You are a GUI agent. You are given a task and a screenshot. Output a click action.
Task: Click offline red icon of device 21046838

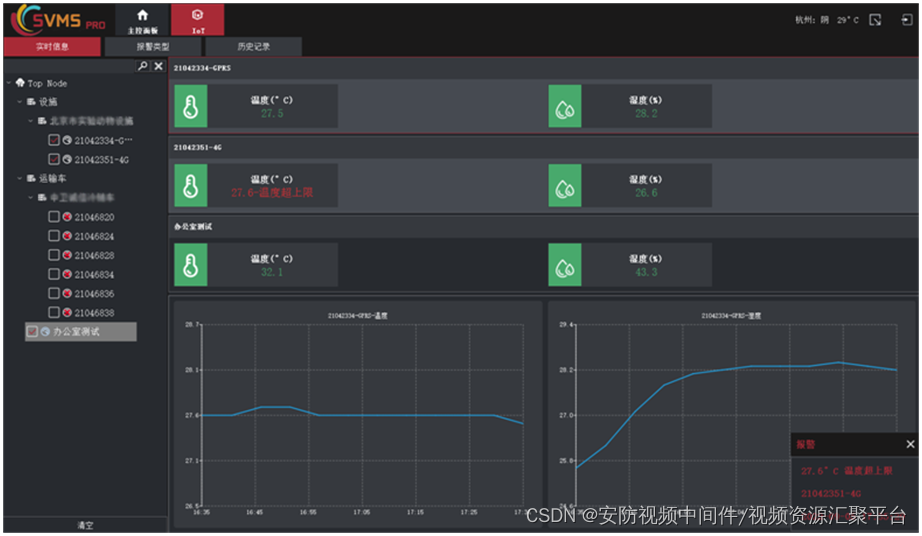[x=67, y=312]
